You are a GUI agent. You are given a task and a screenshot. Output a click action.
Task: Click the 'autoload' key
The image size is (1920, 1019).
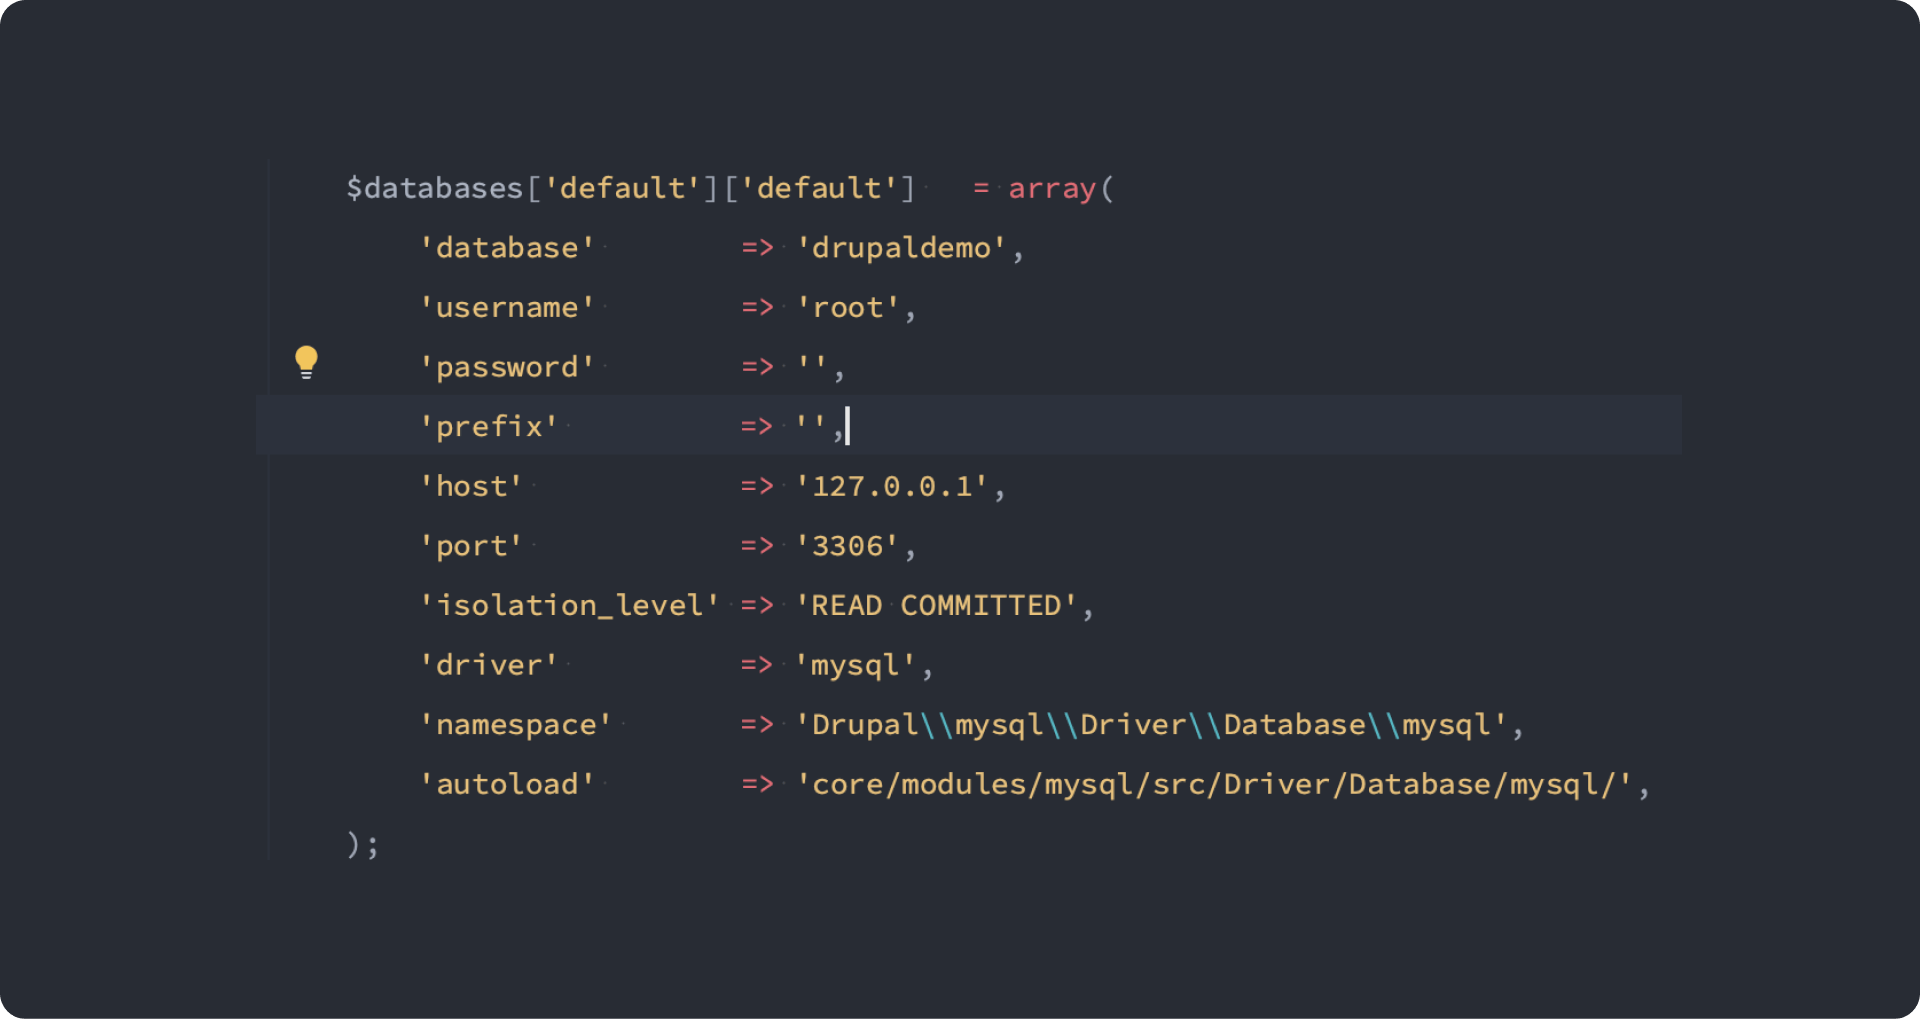coord(507,784)
